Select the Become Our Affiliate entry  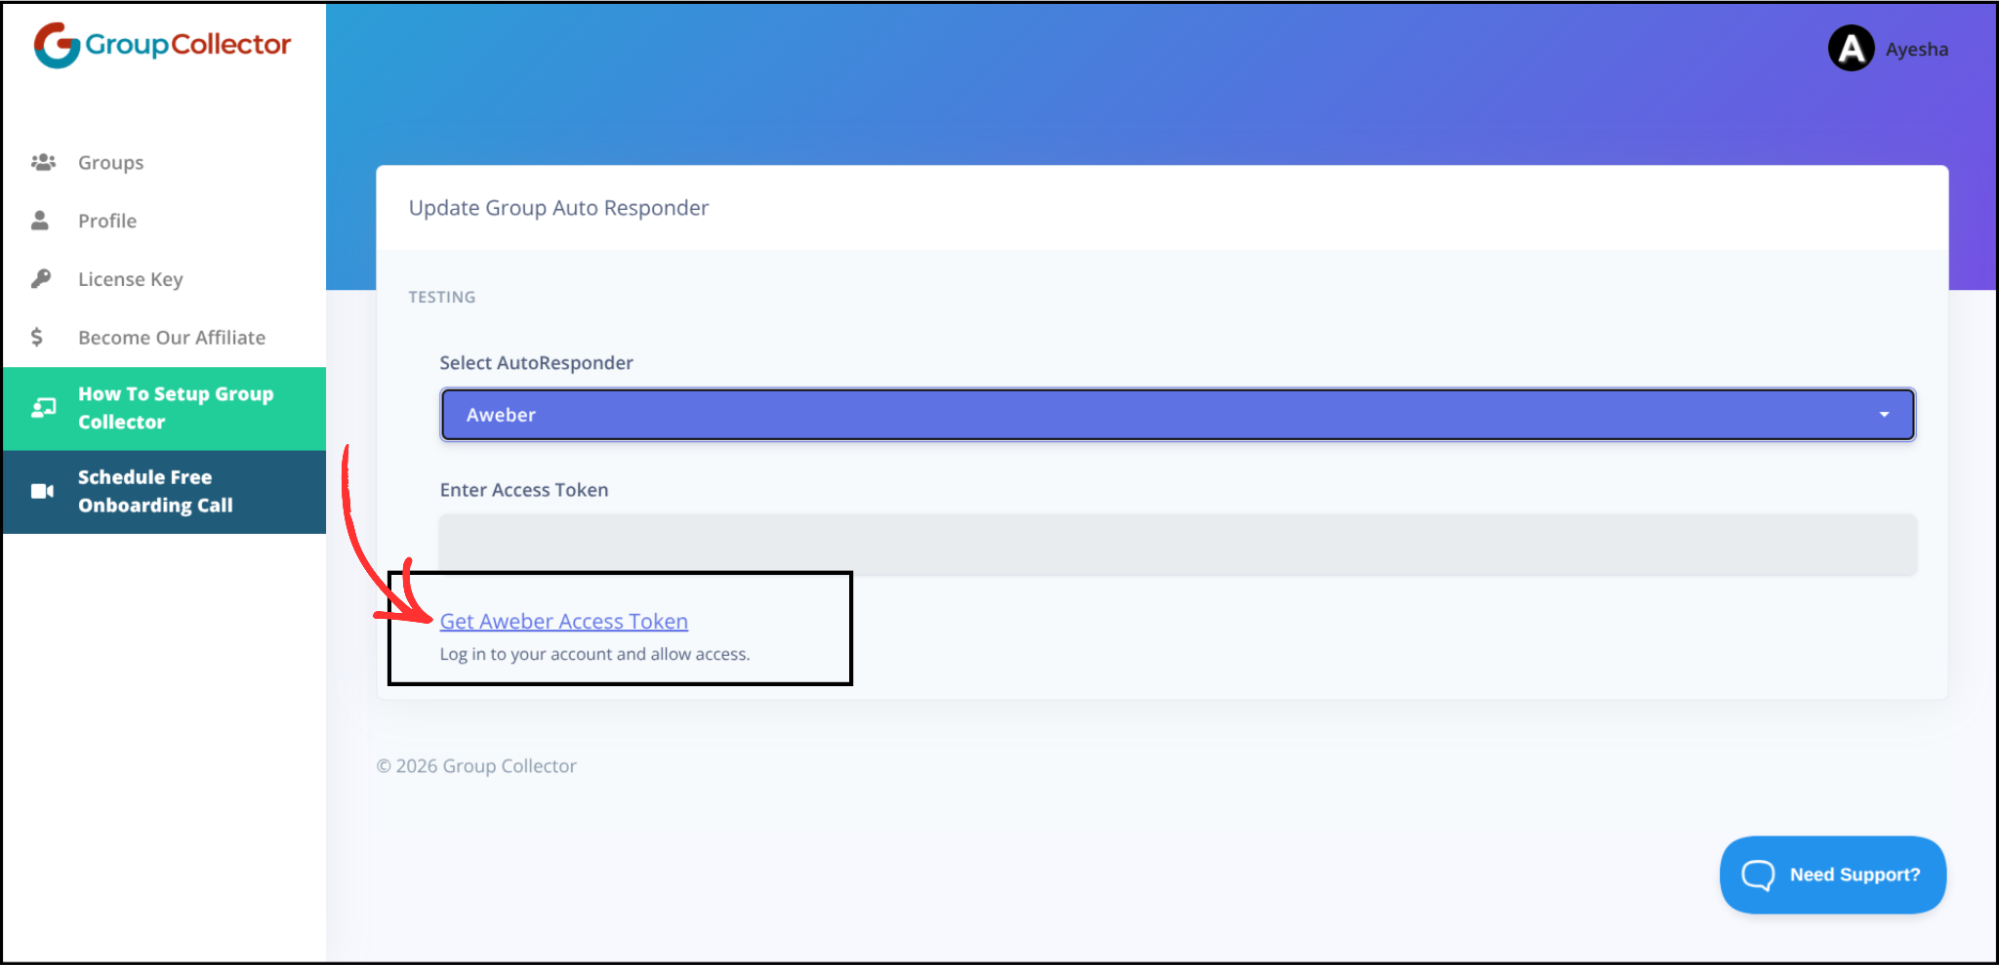tap(171, 337)
